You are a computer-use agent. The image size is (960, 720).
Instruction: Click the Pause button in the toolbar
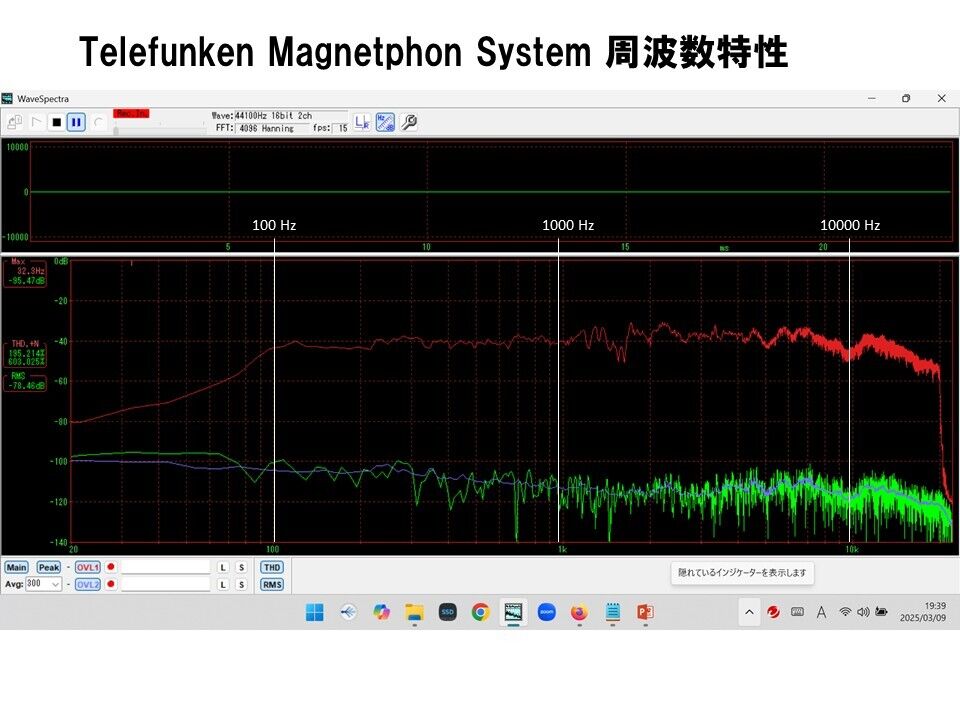click(x=74, y=122)
